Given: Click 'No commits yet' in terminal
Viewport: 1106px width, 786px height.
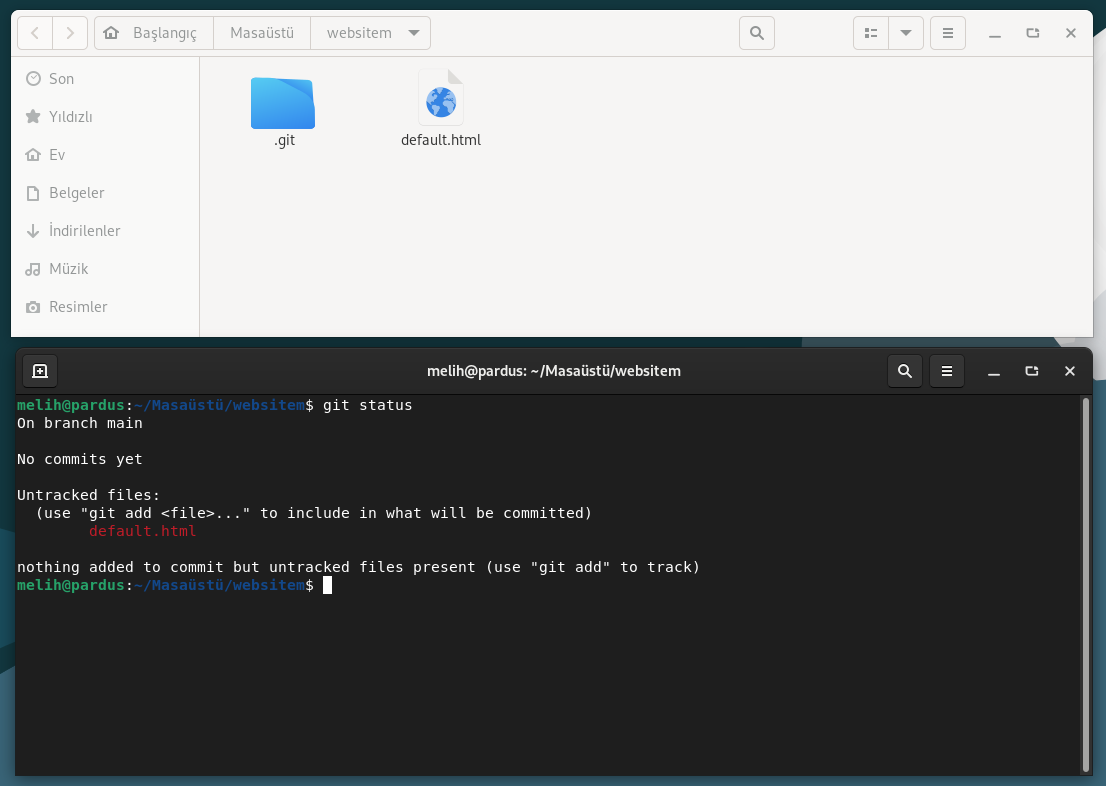Looking at the screenshot, I should [80, 459].
